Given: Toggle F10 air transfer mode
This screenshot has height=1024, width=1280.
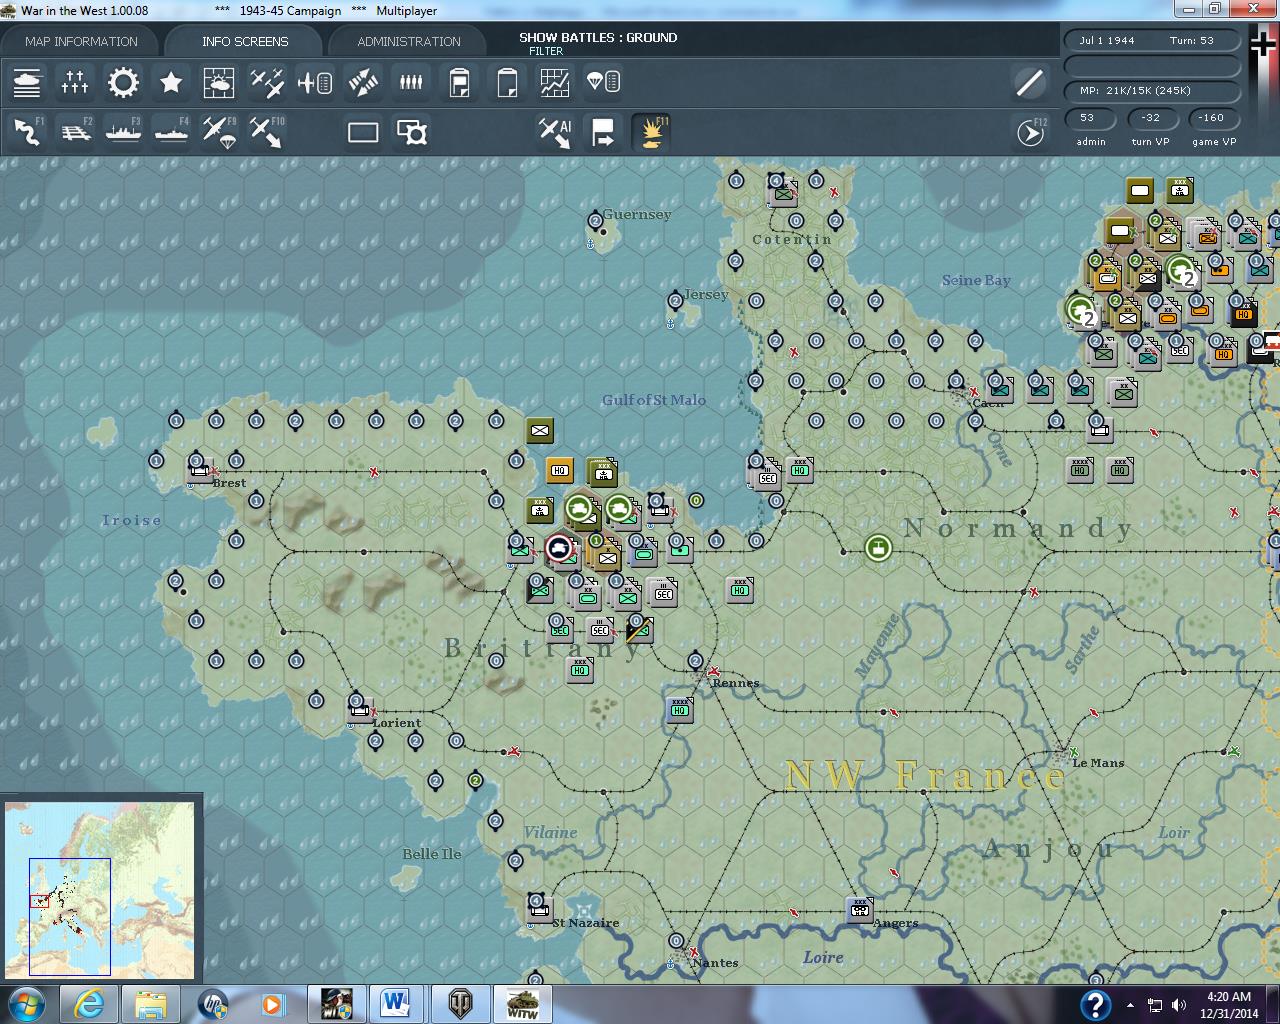Looking at the screenshot, I should click(267, 132).
